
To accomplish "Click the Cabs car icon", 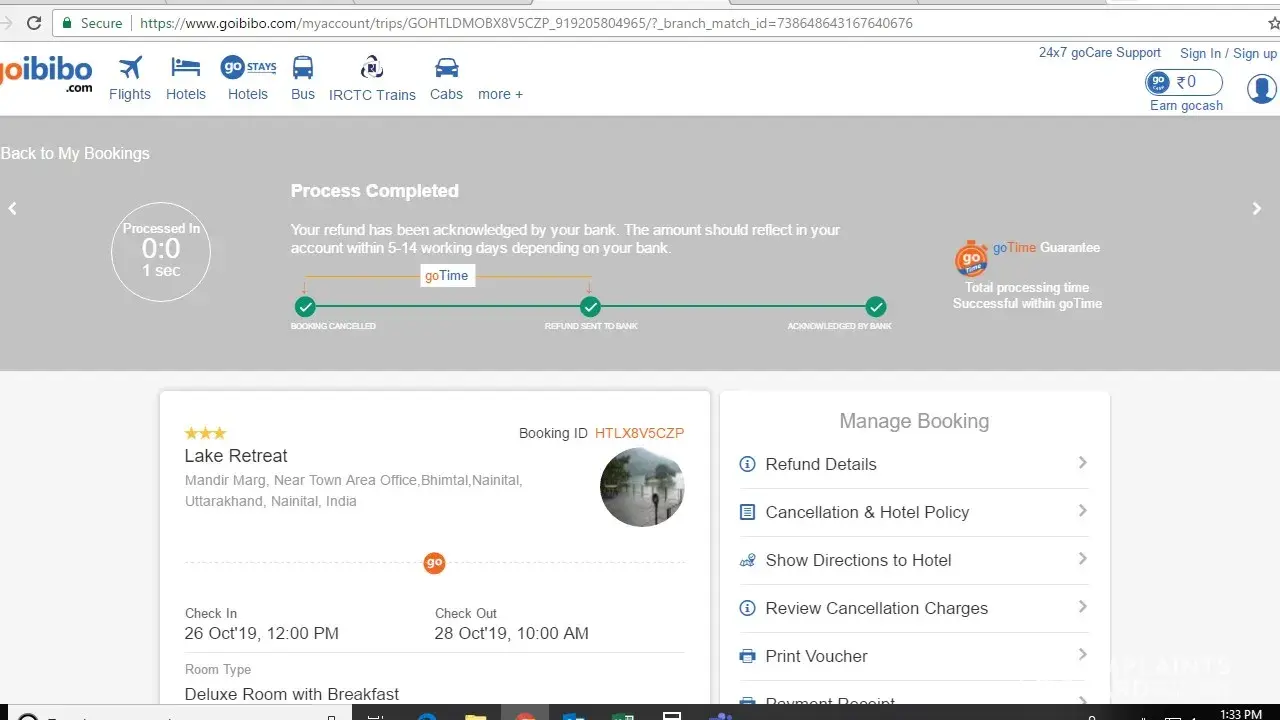I will pyautogui.click(x=446, y=68).
